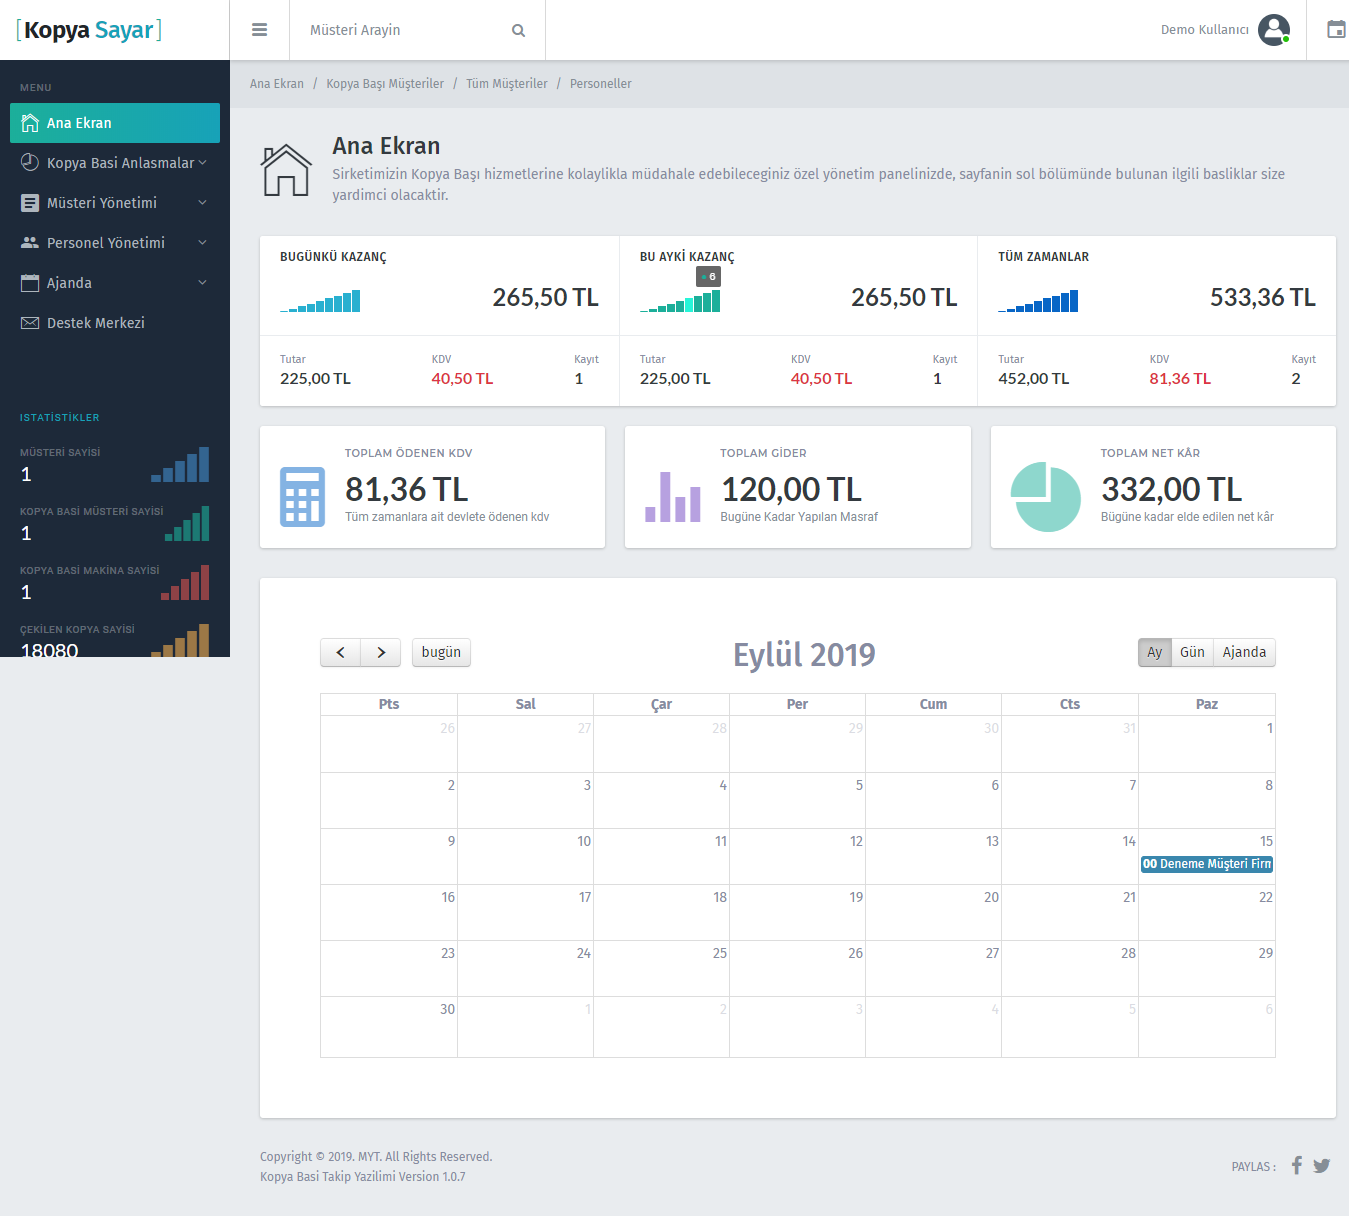Click the Twitter icon in footer

(1321, 1165)
